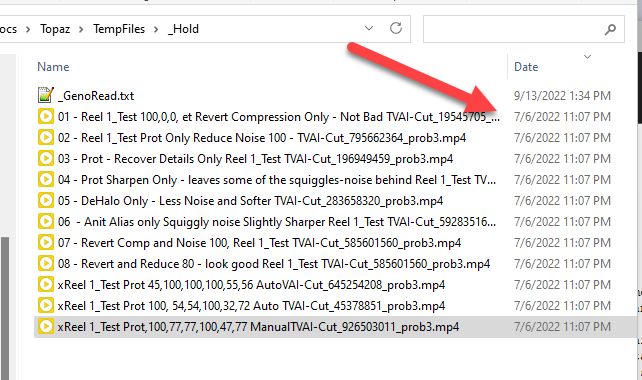642x380 pixels.
Task: Select 02 - Reel 1_Test Prot Only Reduce Noise 100 file
Action: [x=262, y=138]
